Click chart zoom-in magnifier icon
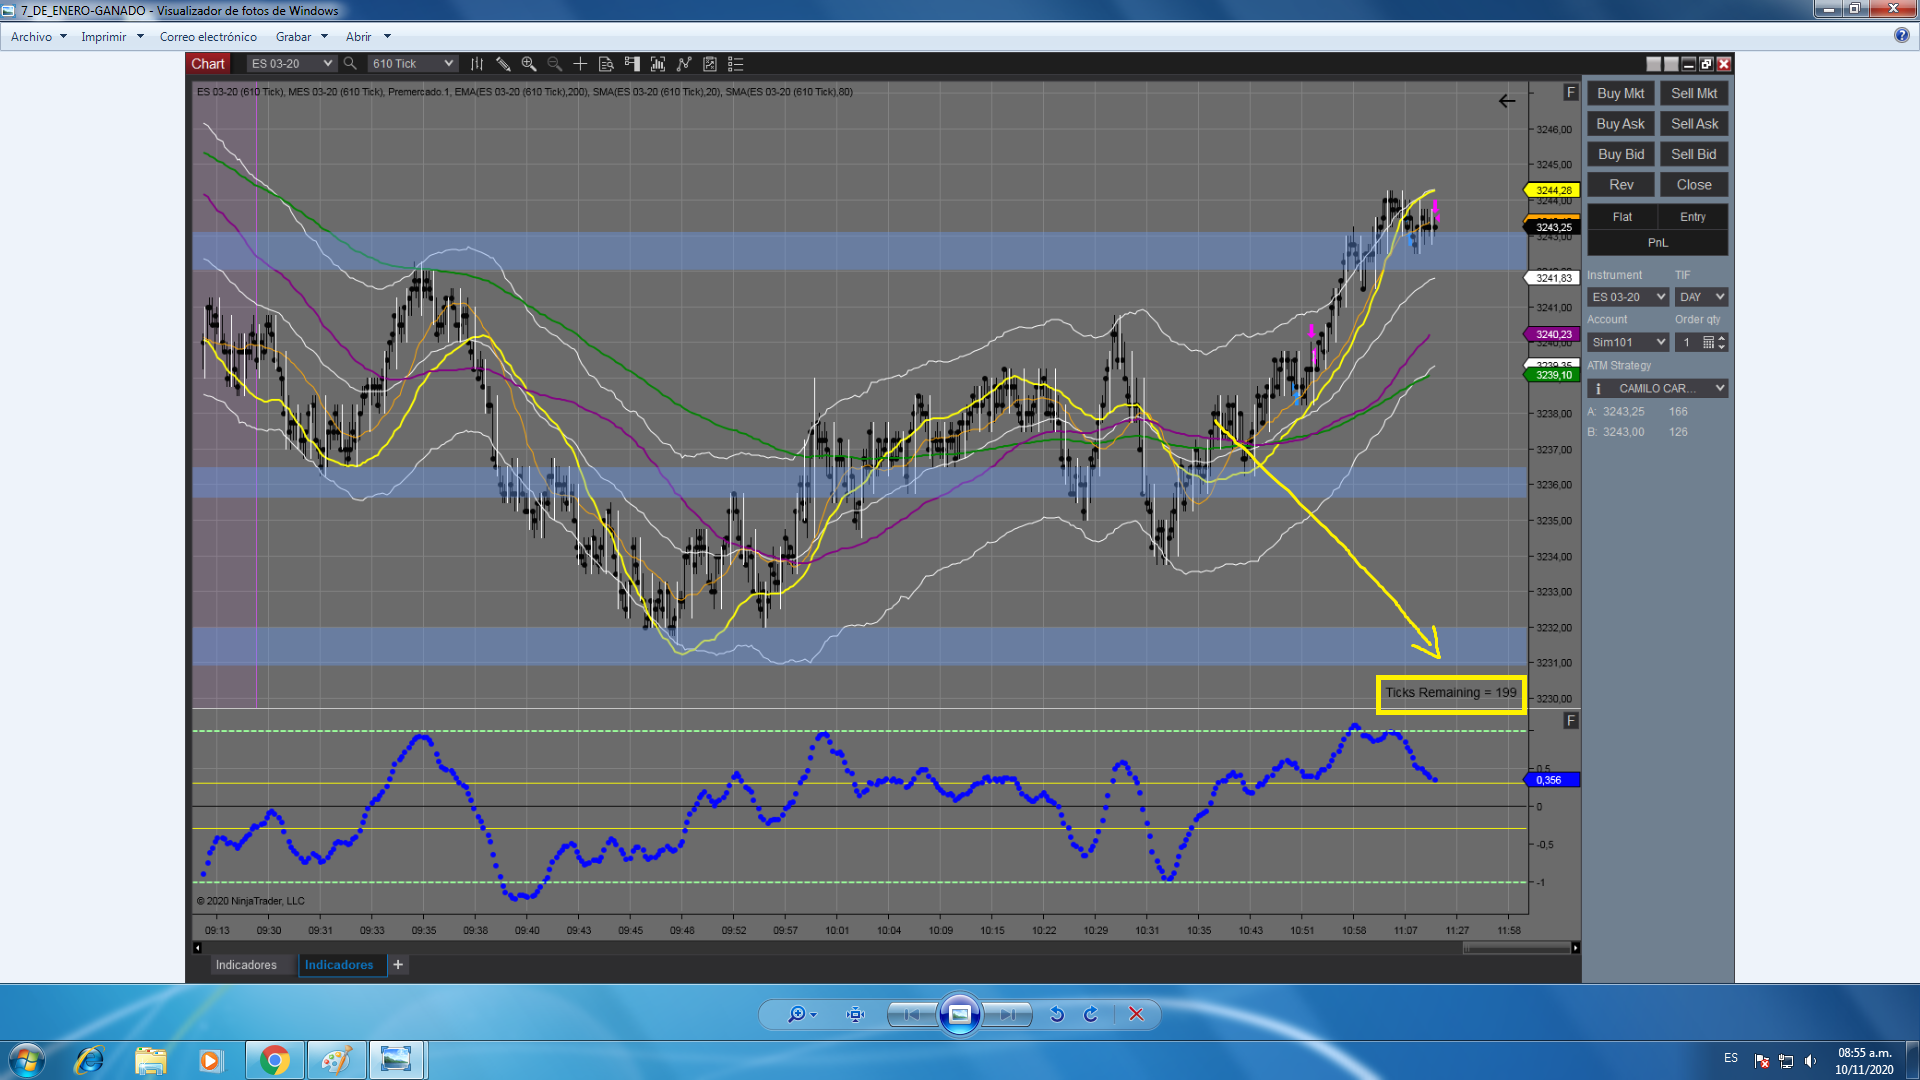 pyautogui.click(x=529, y=64)
